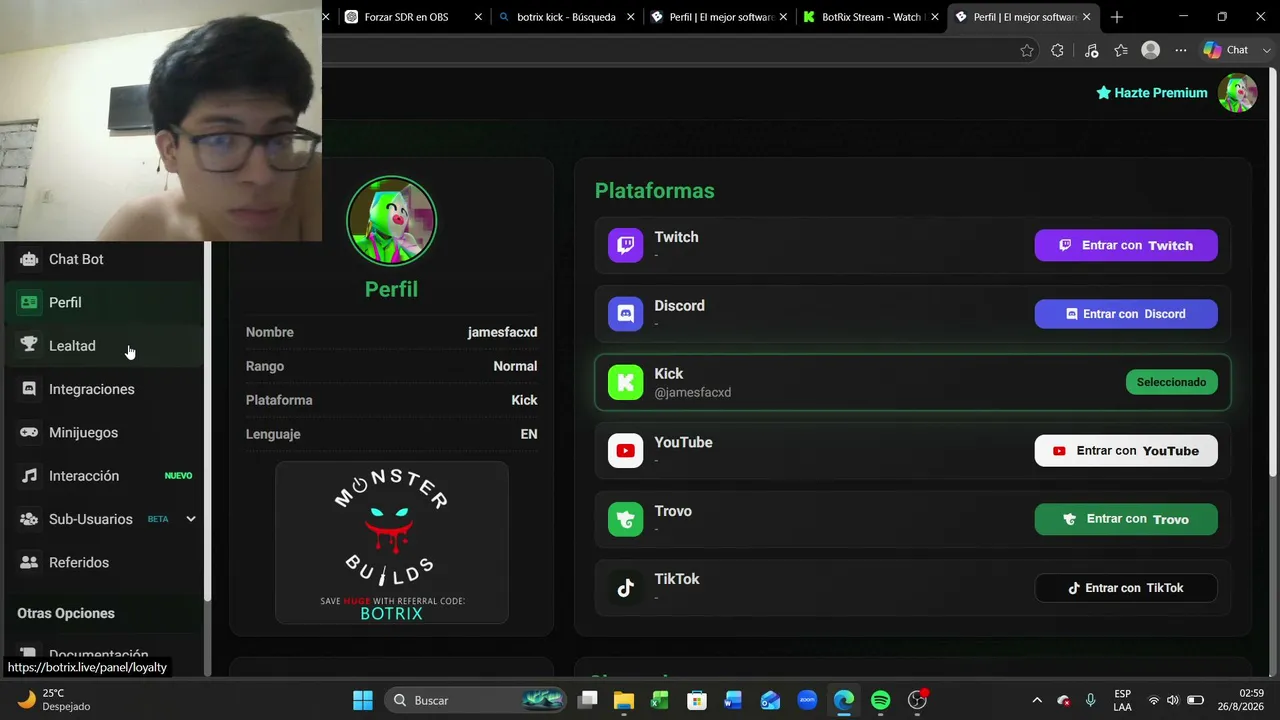Viewport: 1280px width, 720px height.
Task: Open the browser media control icon
Action: pos(1091,50)
